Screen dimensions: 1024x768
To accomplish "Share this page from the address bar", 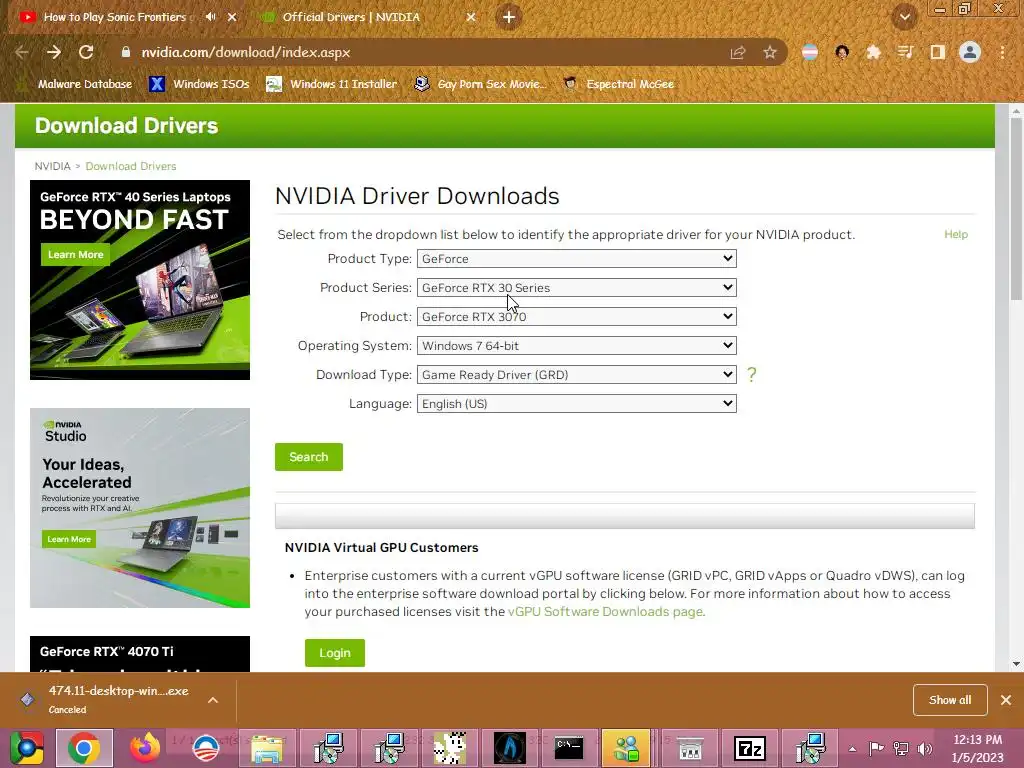I will pyautogui.click(x=738, y=52).
